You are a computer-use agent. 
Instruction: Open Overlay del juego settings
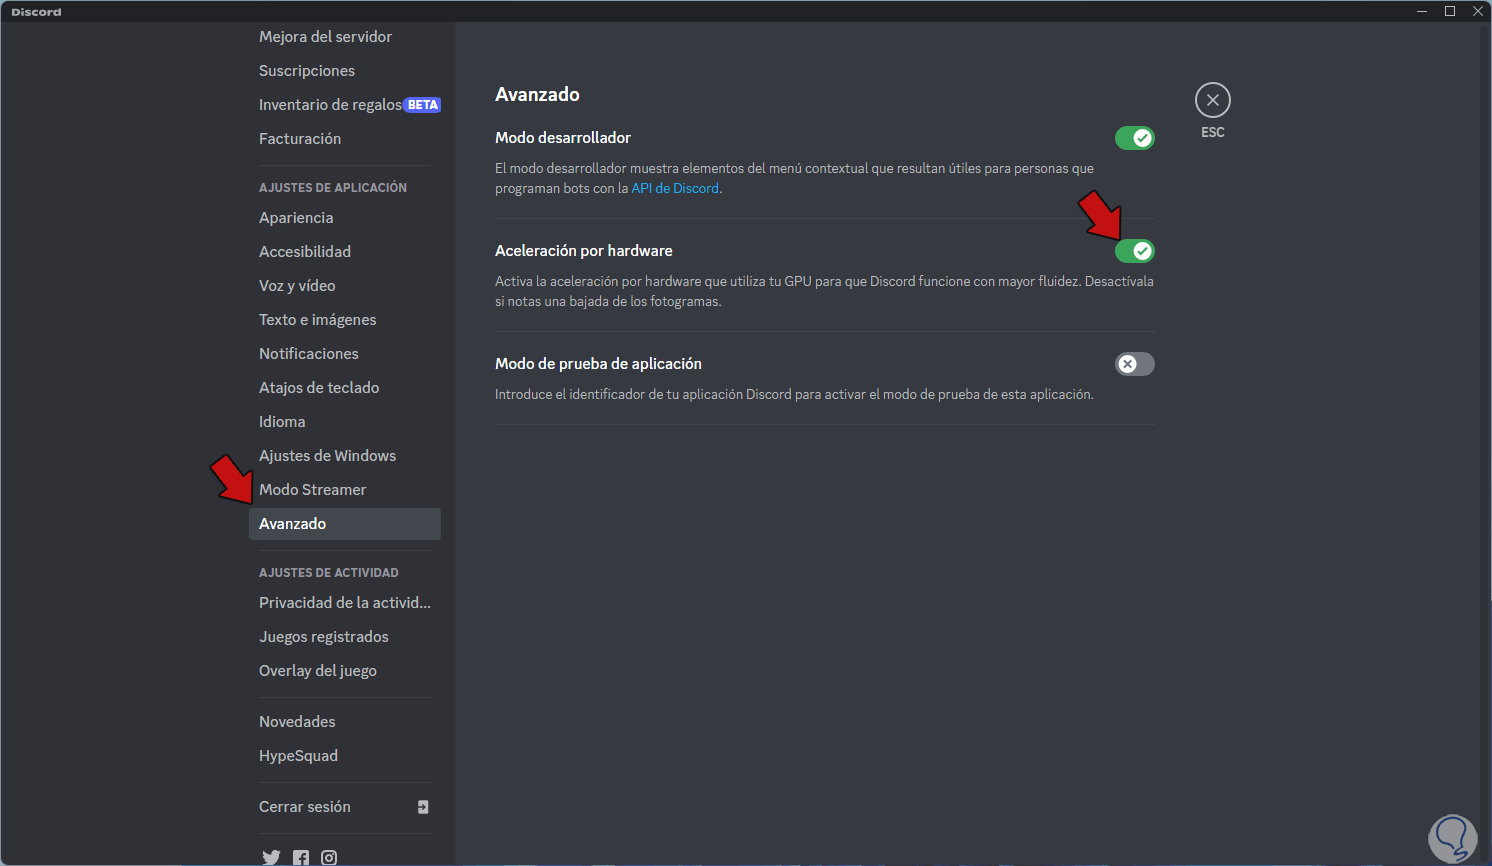pyautogui.click(x=318, y=671)
